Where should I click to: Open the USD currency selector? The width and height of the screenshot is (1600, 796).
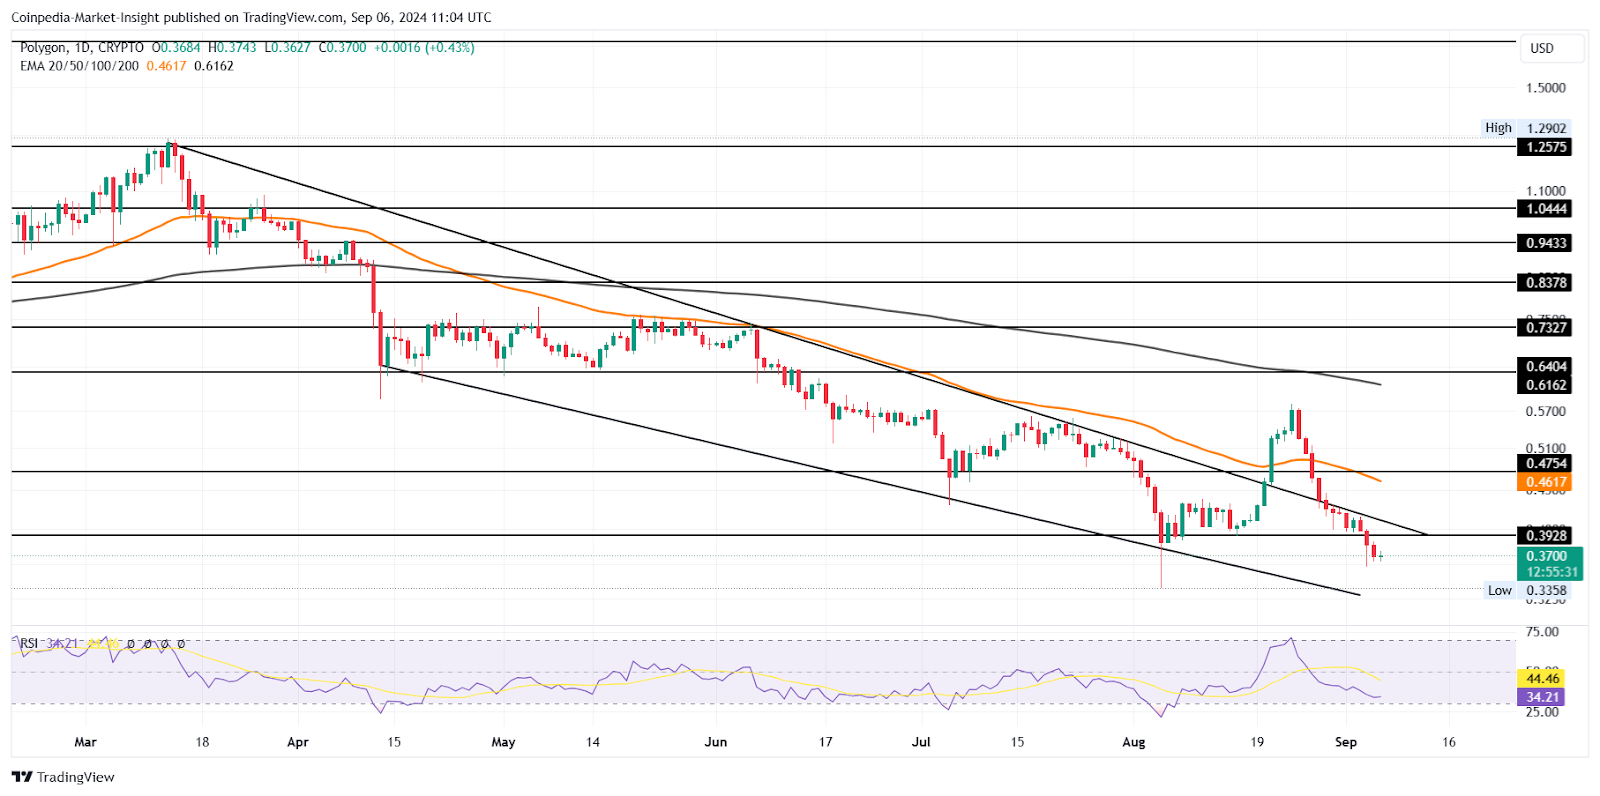click(x=1553, y=48)
